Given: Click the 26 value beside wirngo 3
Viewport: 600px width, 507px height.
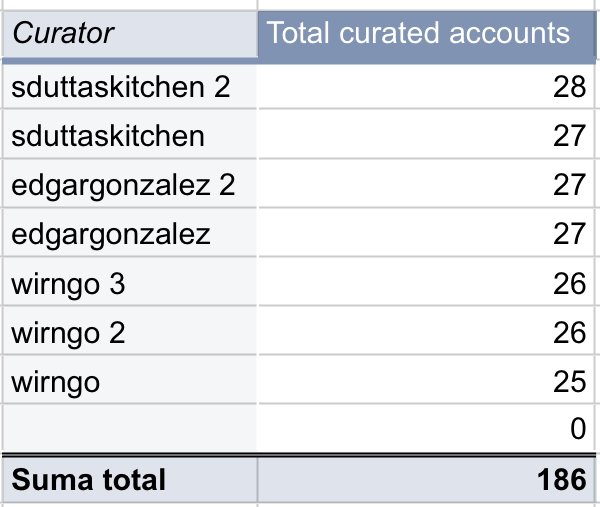Looking at the screenshot, I should click(427, 282).
